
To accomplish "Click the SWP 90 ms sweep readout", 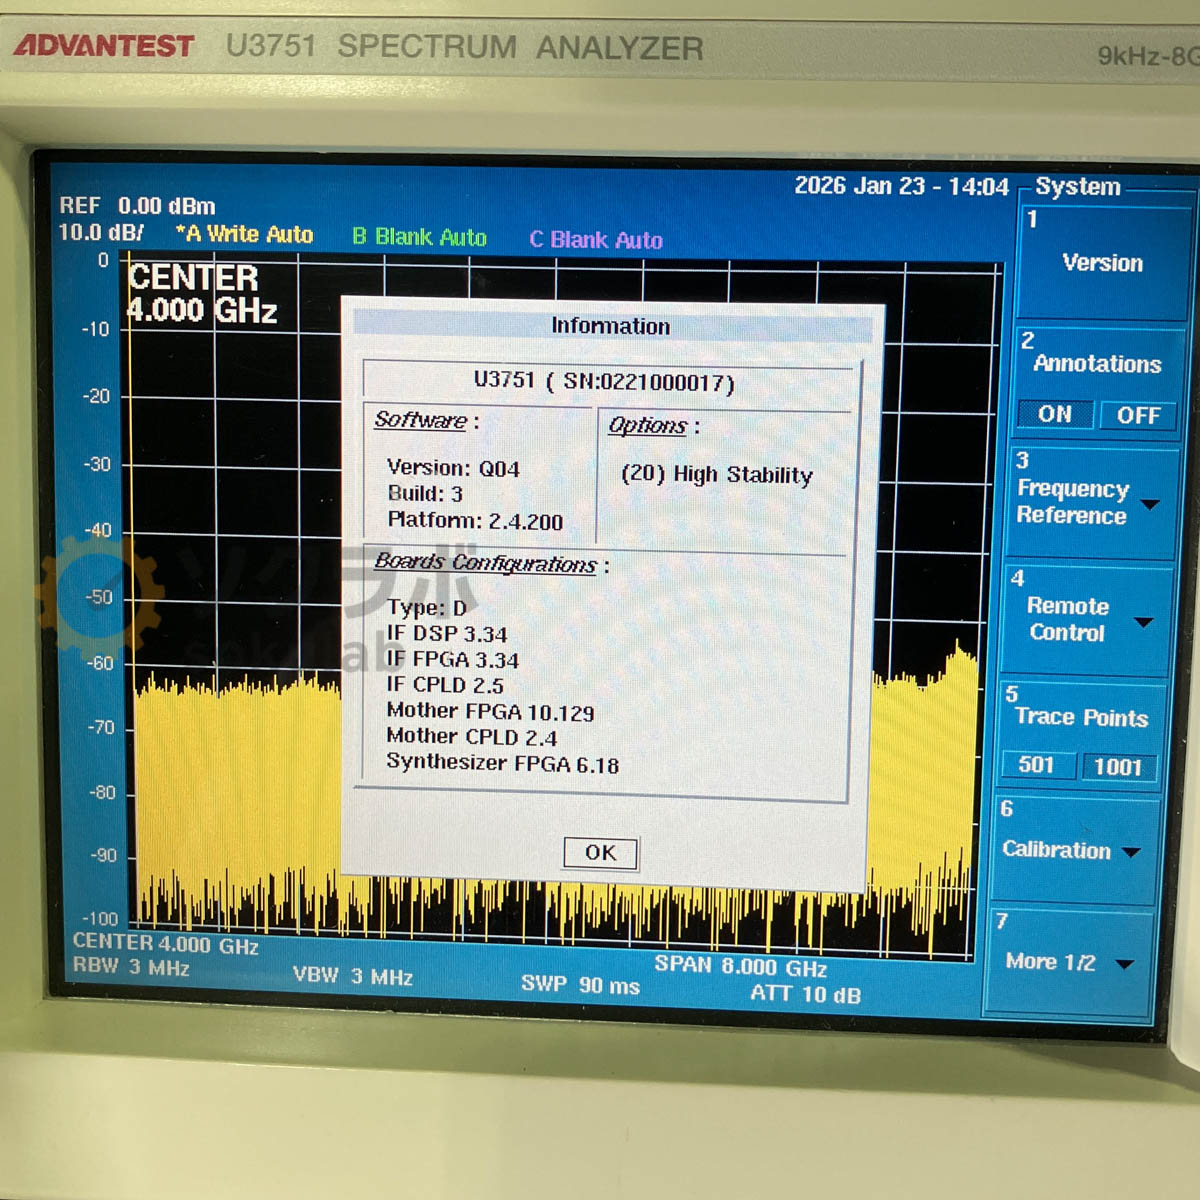I will [580, 985].
